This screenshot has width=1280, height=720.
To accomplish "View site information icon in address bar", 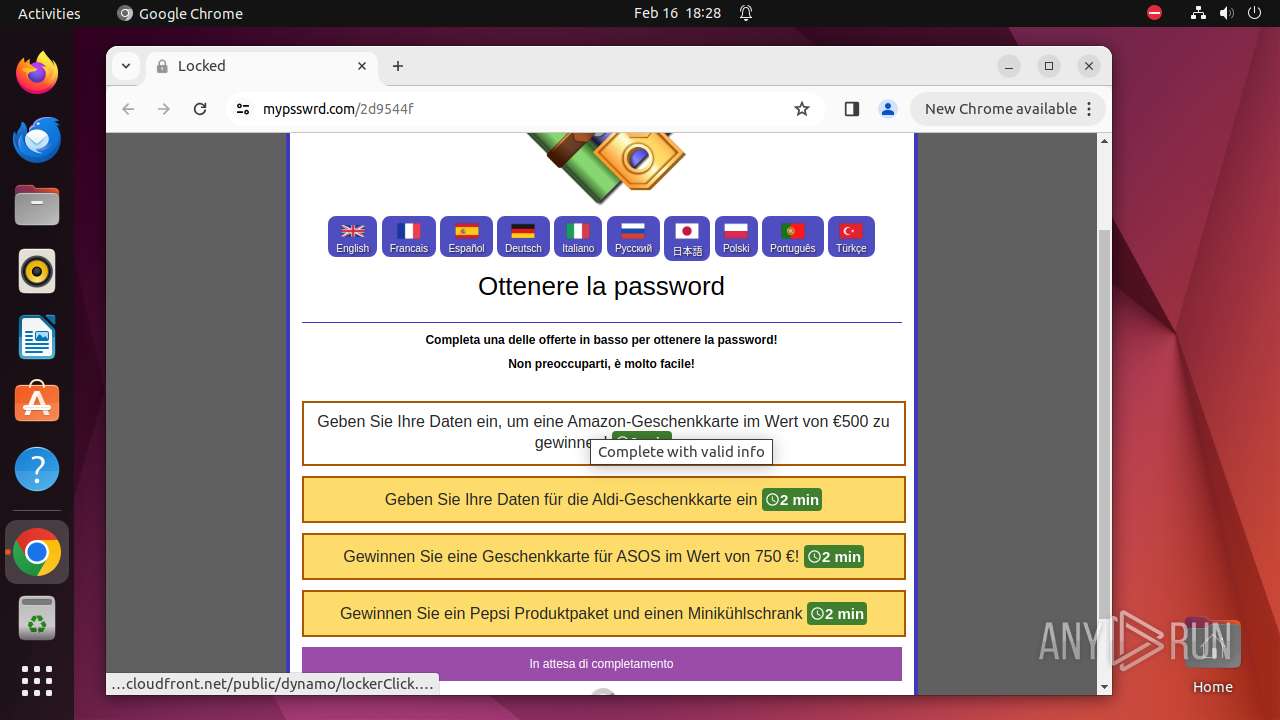I will pyautogui.click(x=243, y=109).
